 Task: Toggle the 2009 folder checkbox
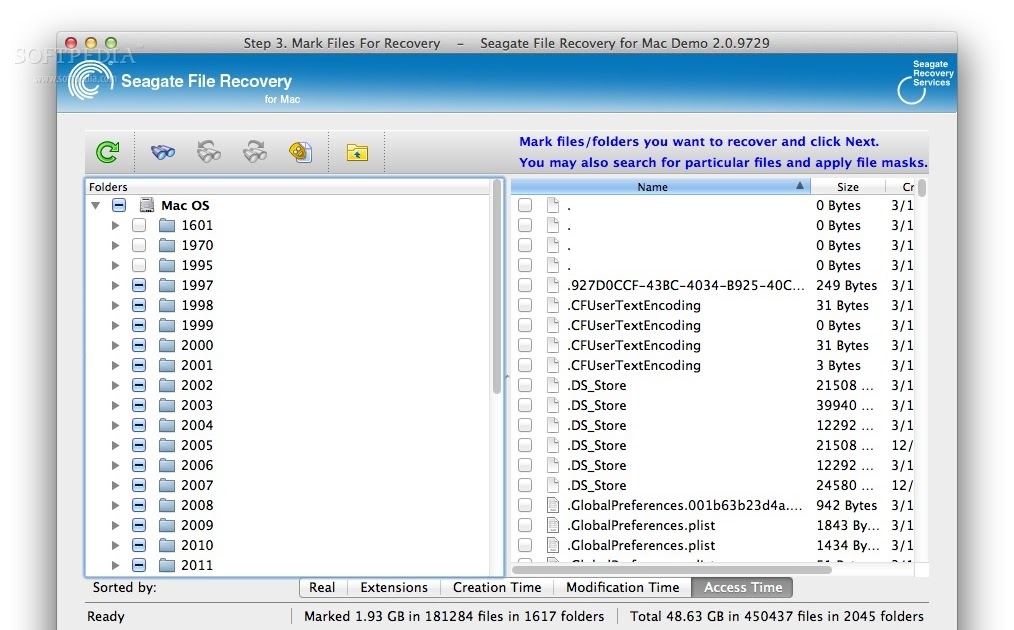click(139, 525)
